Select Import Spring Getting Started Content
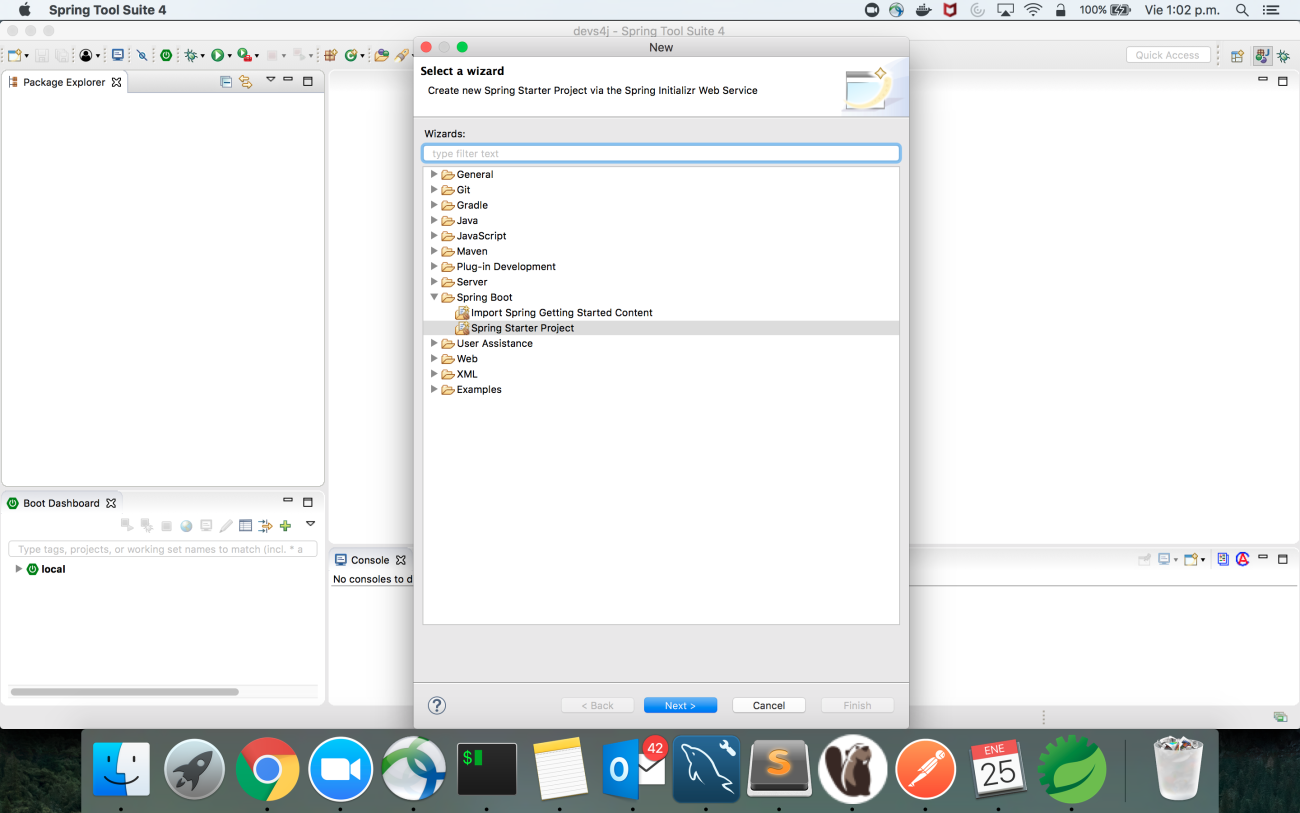 pyautogui.click(x=561, y=313)
